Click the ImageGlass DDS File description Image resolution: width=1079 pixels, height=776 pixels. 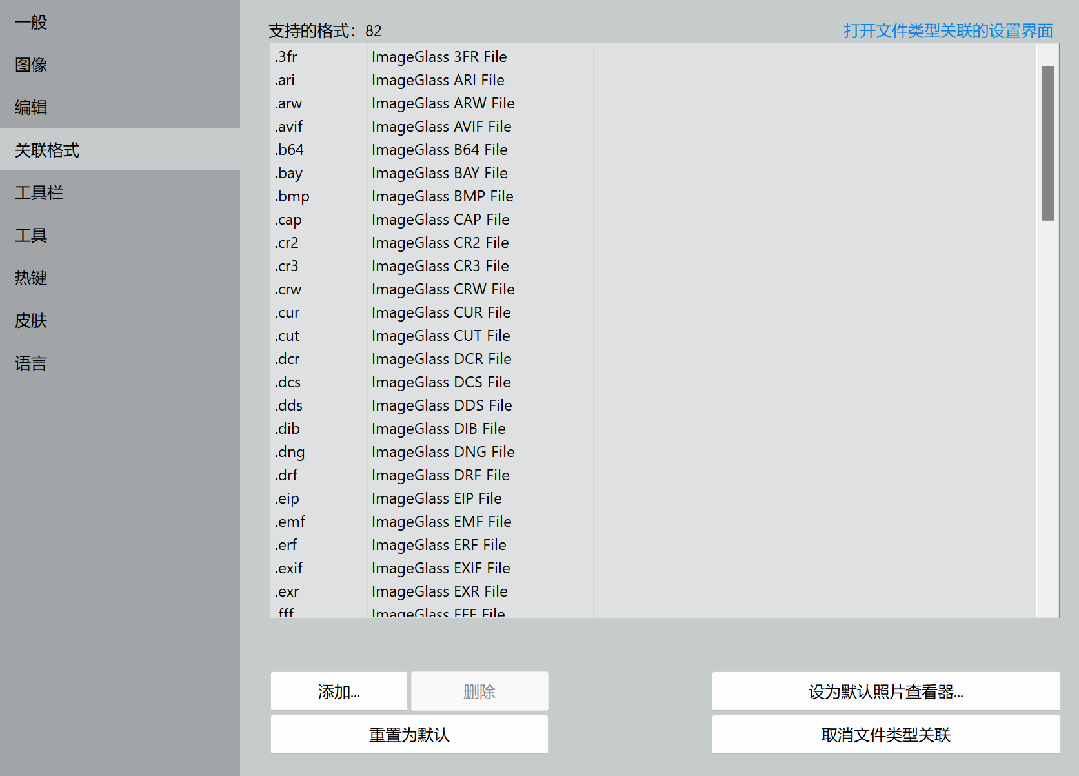[442, 405]
